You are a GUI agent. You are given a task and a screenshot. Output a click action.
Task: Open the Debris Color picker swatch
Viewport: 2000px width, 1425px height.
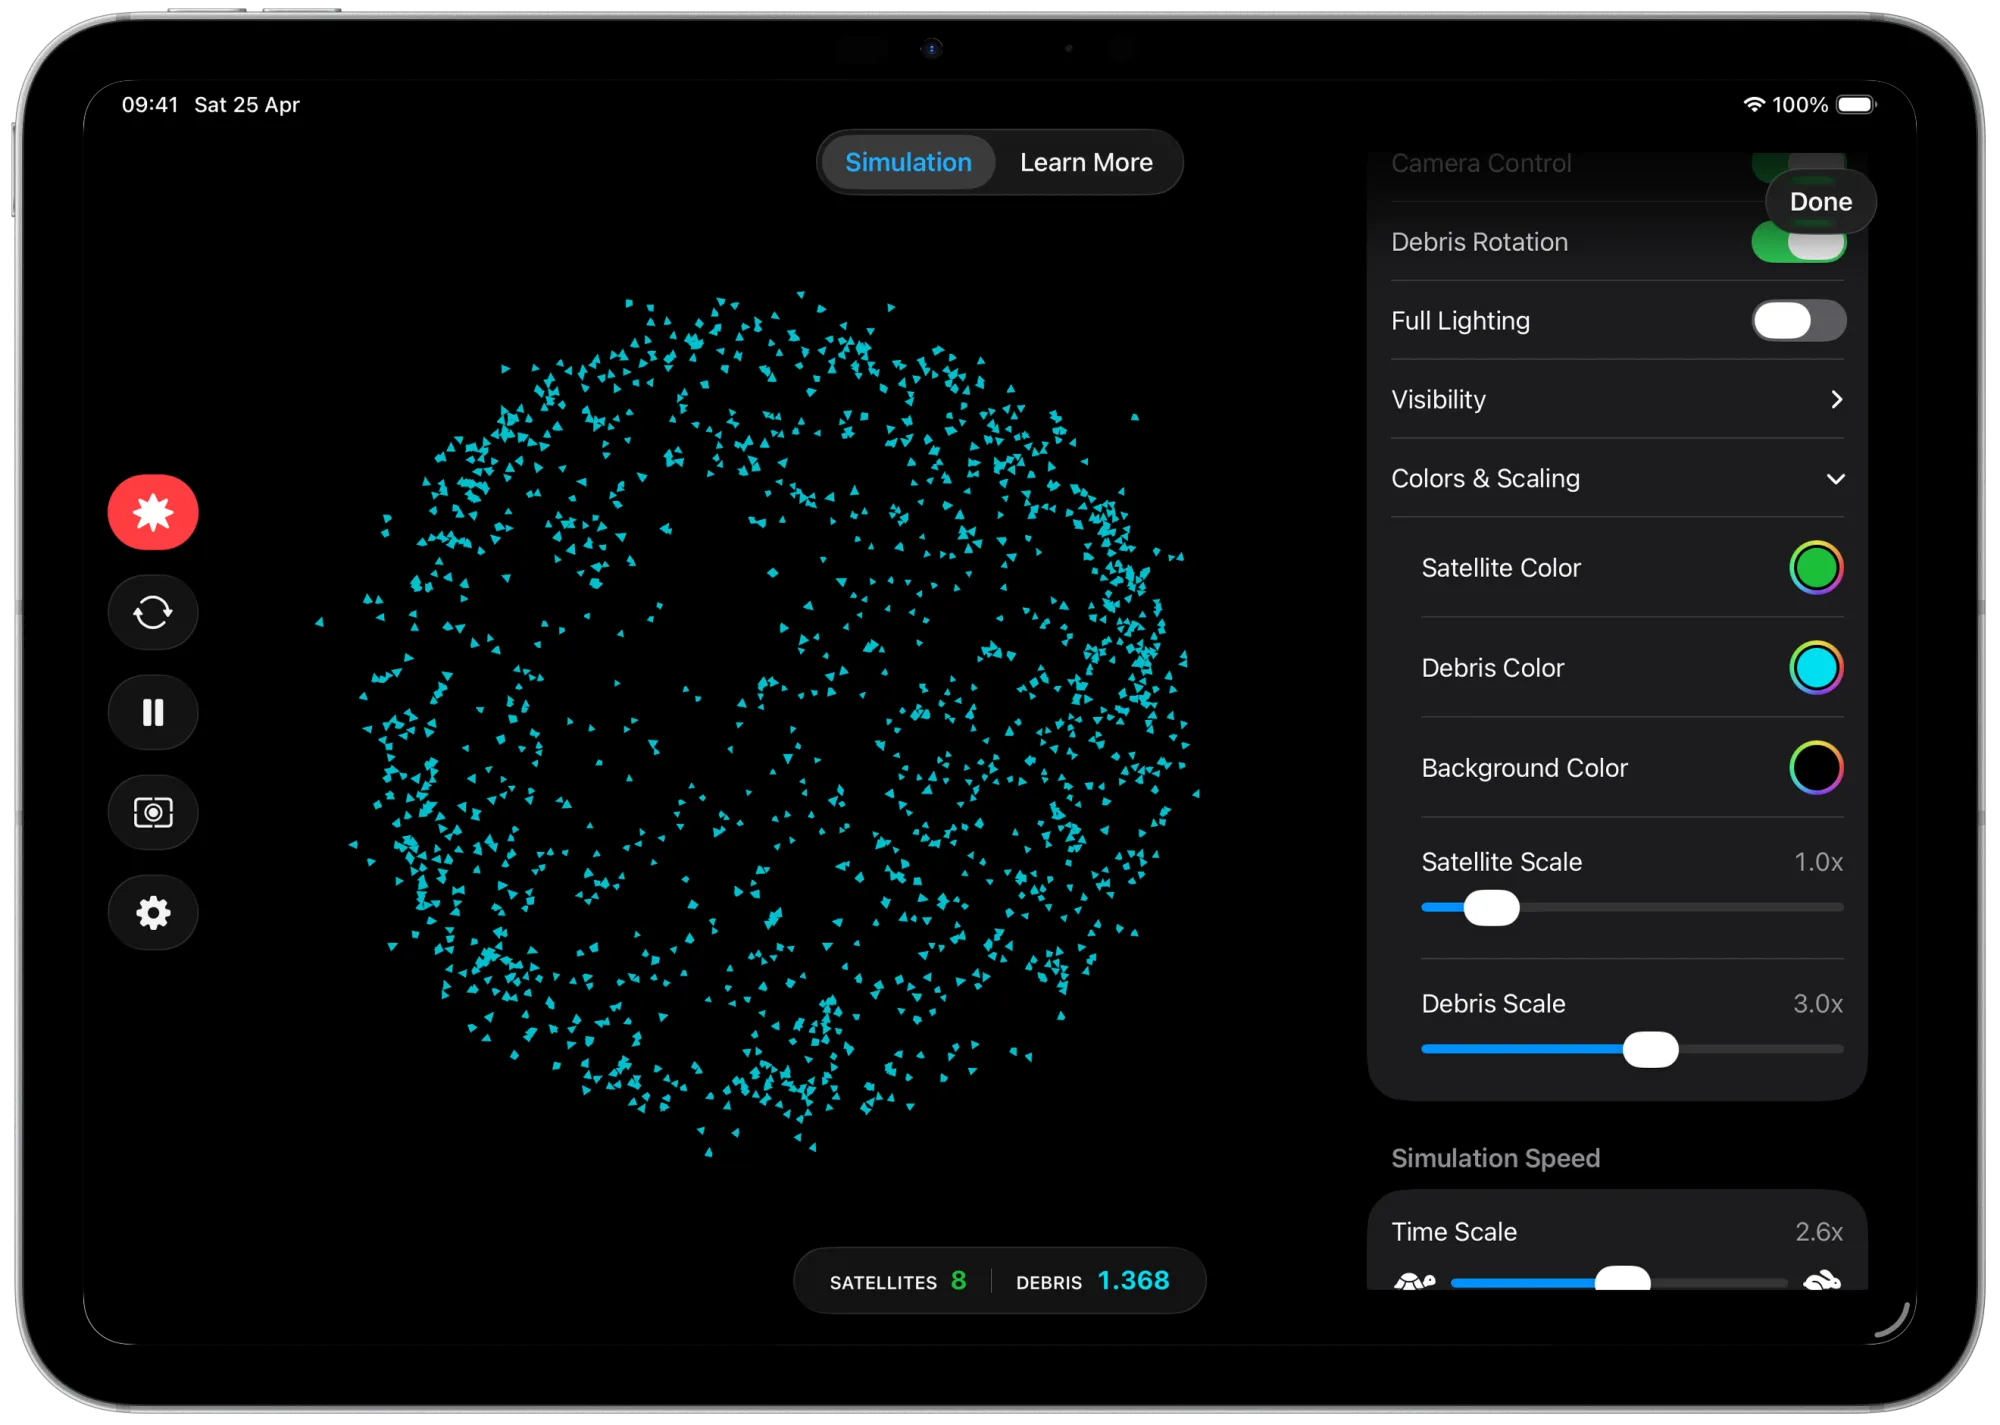coord(1815,668)
